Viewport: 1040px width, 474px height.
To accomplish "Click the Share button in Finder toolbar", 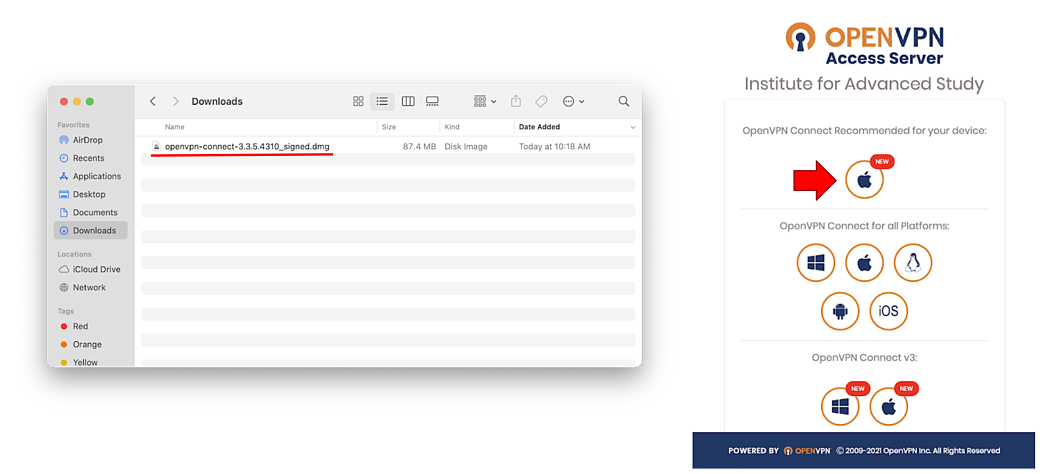I will point(516,101).
